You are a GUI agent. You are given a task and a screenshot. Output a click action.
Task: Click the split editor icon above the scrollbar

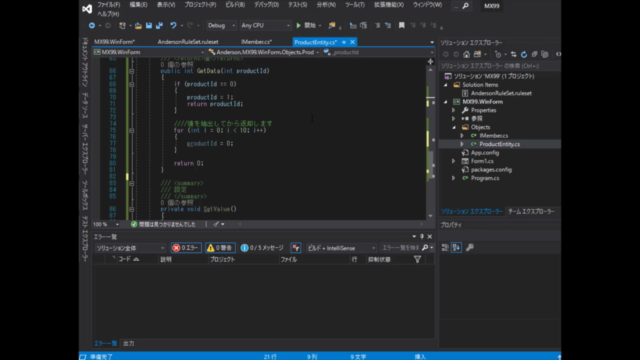tap(430, 62)
